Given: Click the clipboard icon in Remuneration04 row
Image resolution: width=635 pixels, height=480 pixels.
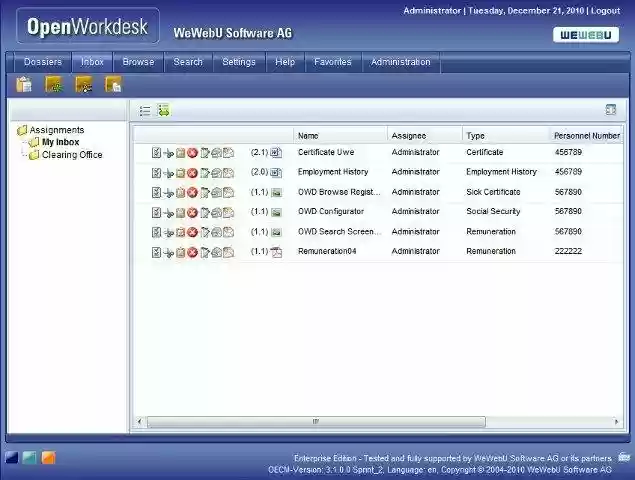Looking at the screenshot, I should [x=181, y=252].
